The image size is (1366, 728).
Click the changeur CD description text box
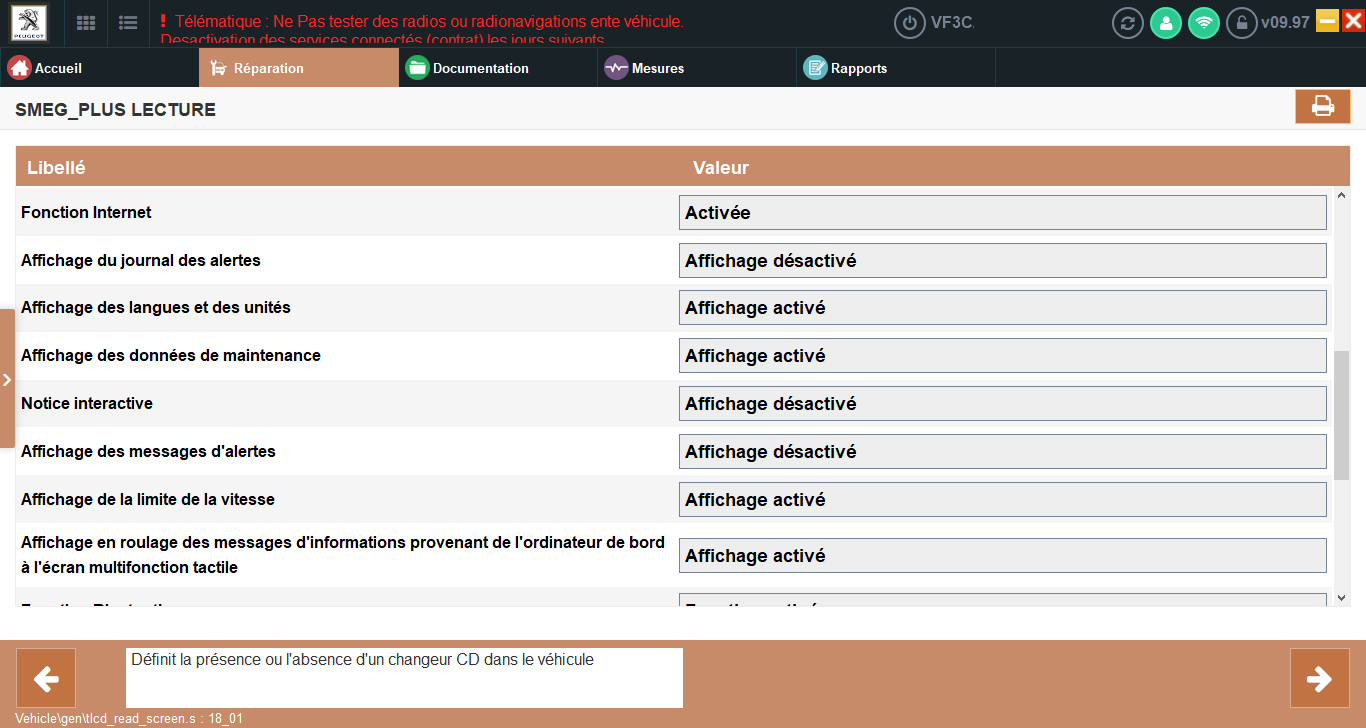click(x=404, y=678)
